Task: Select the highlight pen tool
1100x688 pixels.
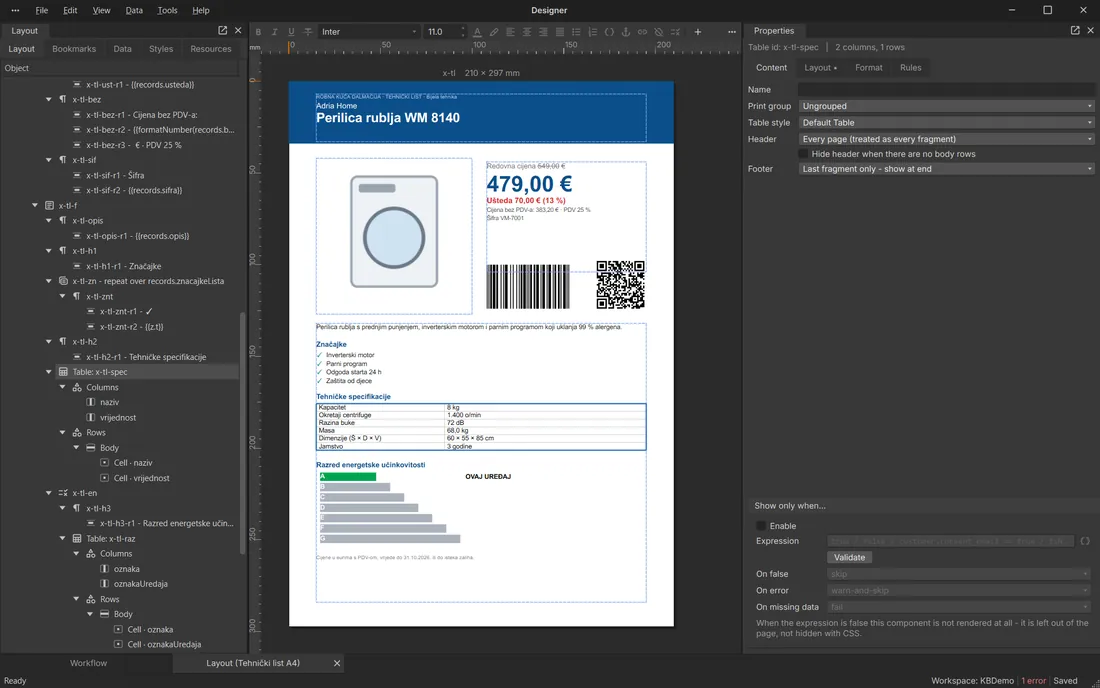Action: click(x=494, y=32)
